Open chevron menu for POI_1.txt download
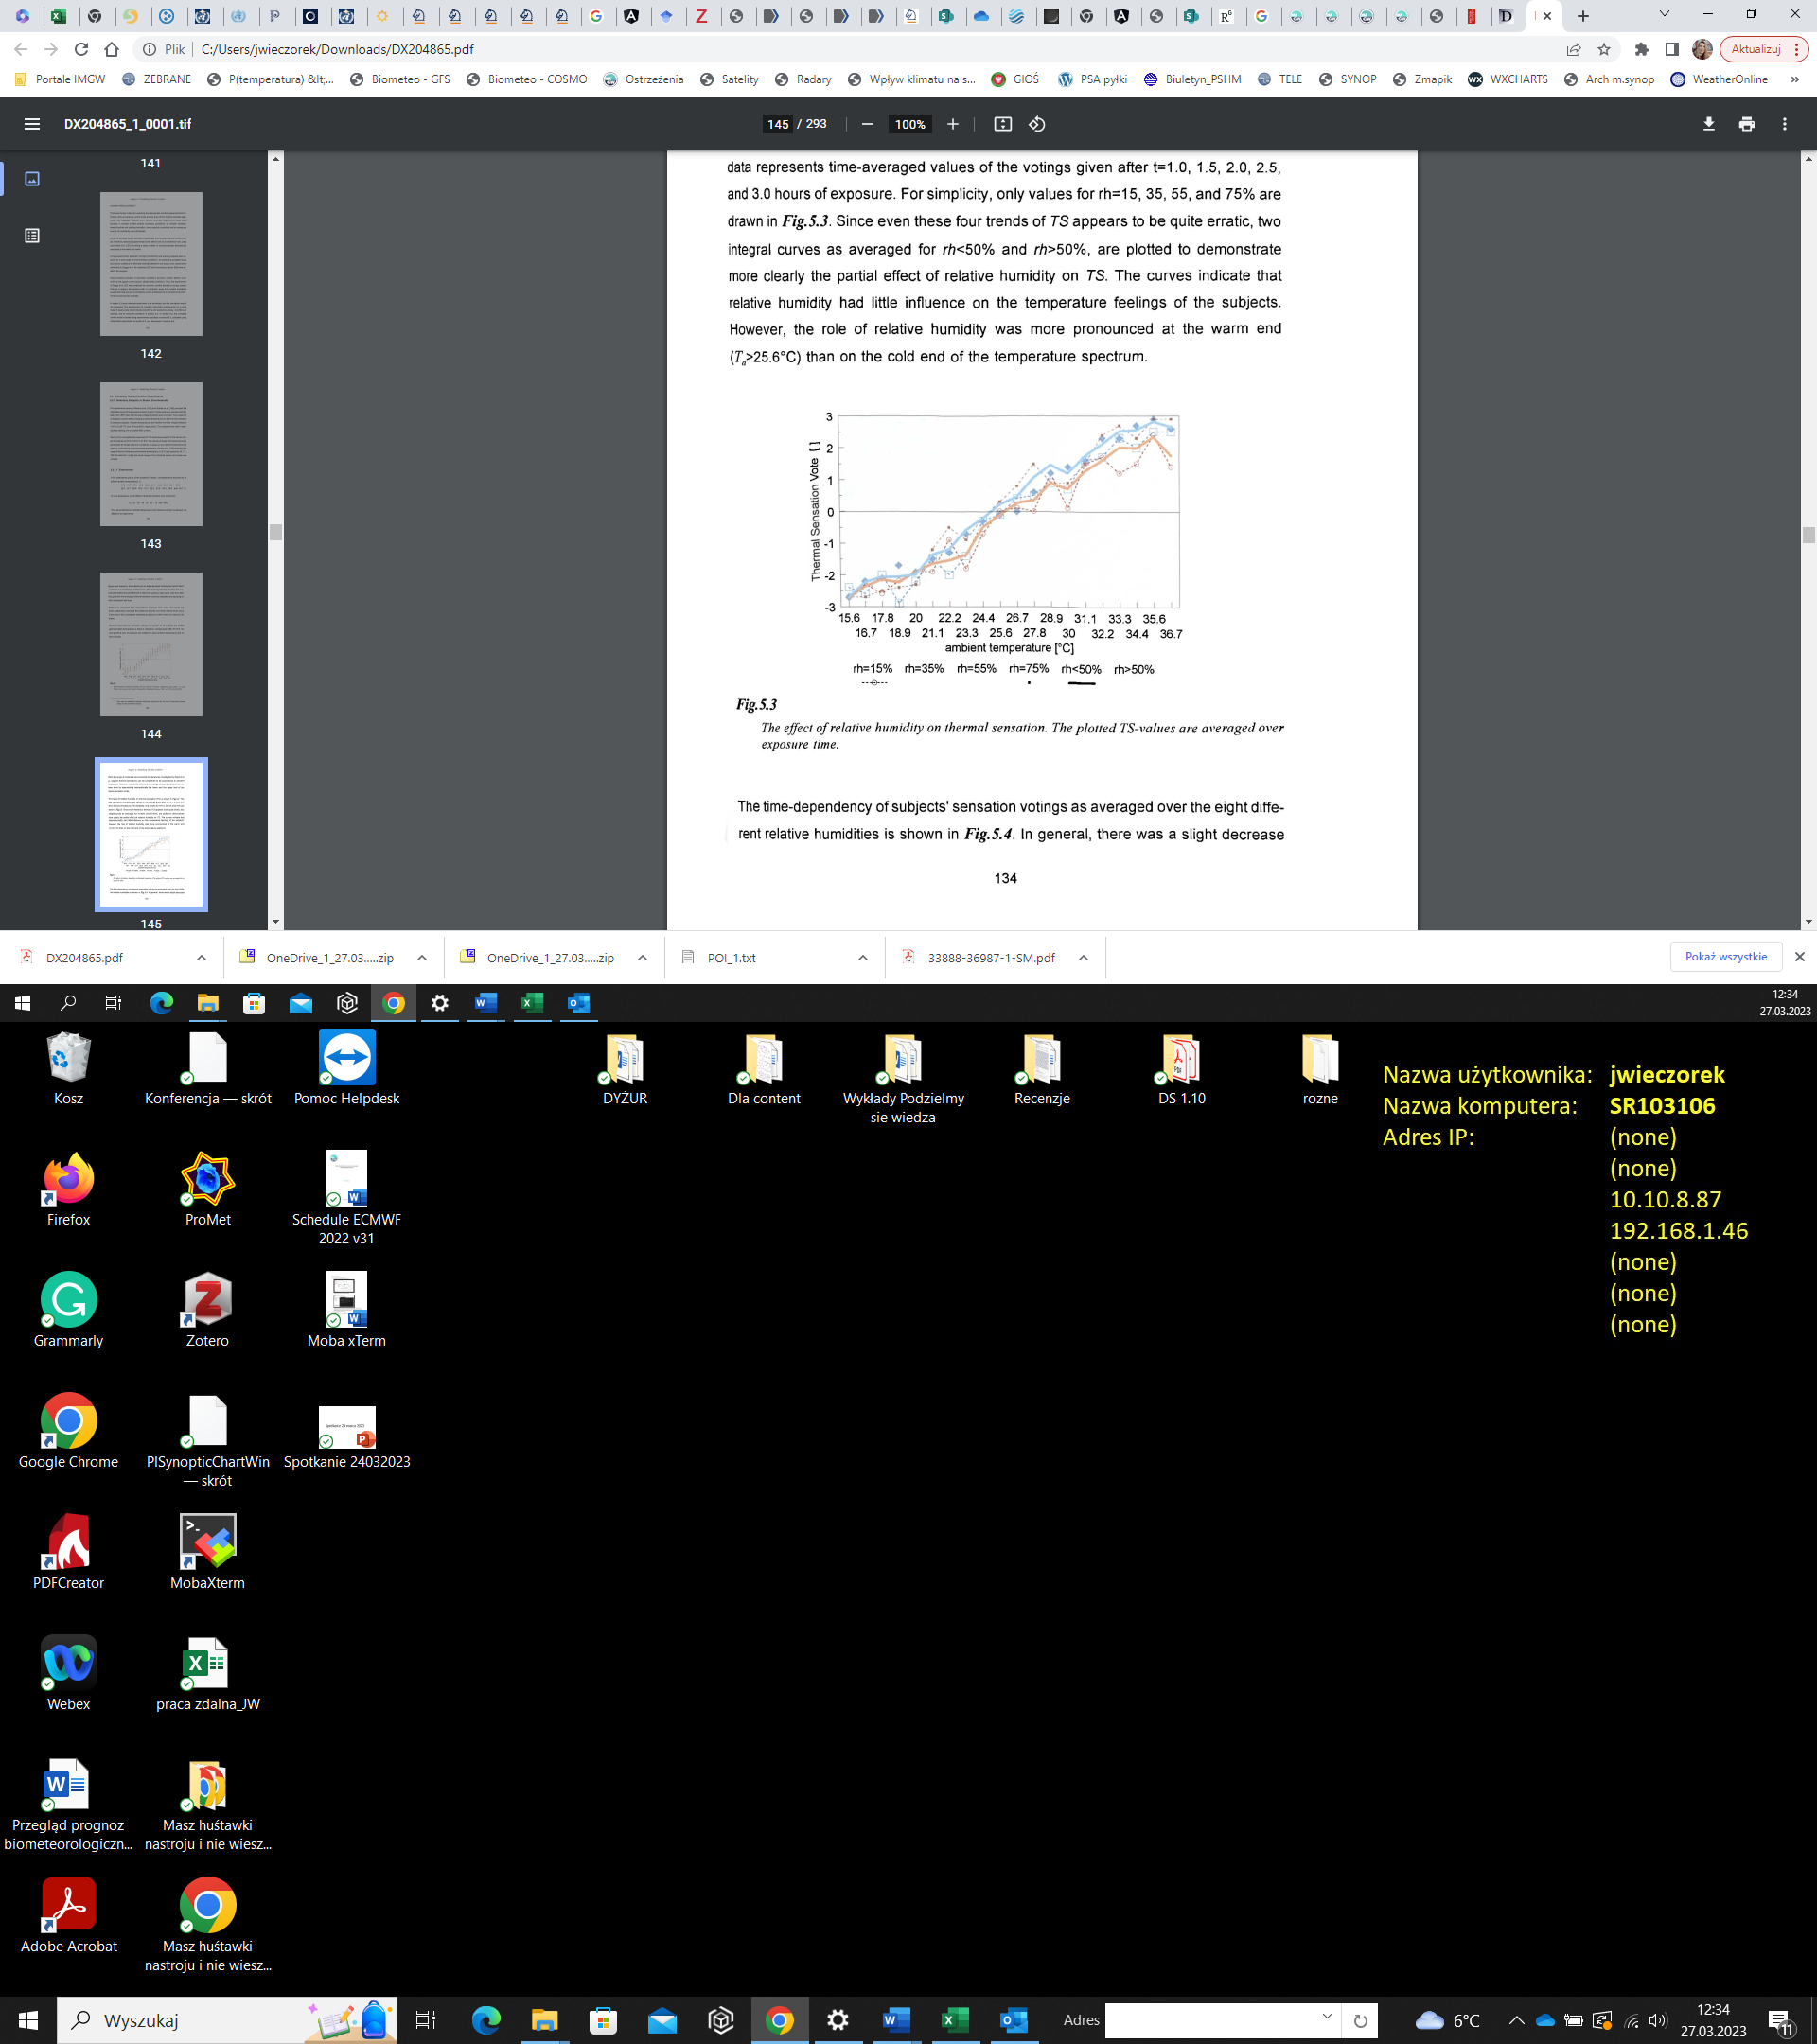The image size is (1817, 2044). pyautogui.click(x=862, y=958)
